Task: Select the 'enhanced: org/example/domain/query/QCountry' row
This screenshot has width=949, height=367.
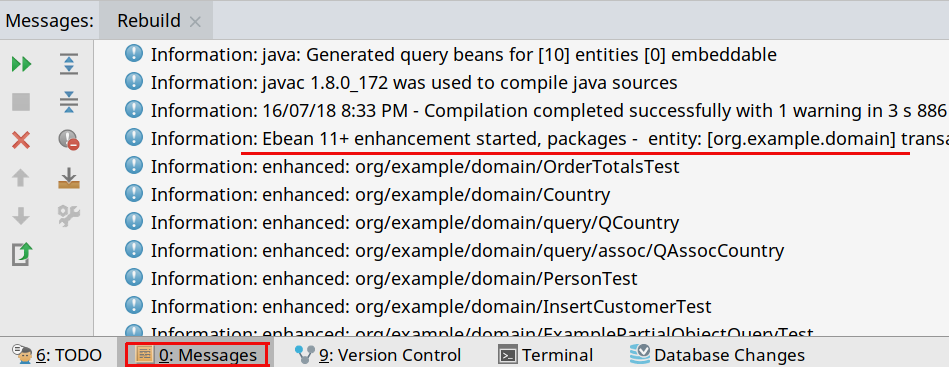Action: [x=415, y=222]
